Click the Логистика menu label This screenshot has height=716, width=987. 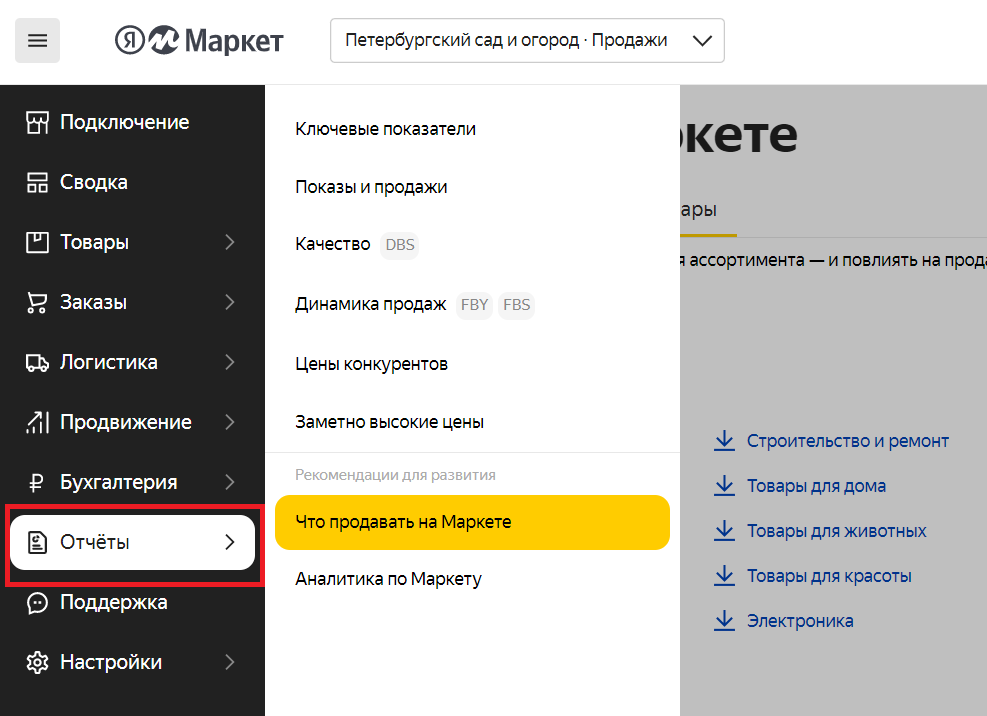[109, 363]
